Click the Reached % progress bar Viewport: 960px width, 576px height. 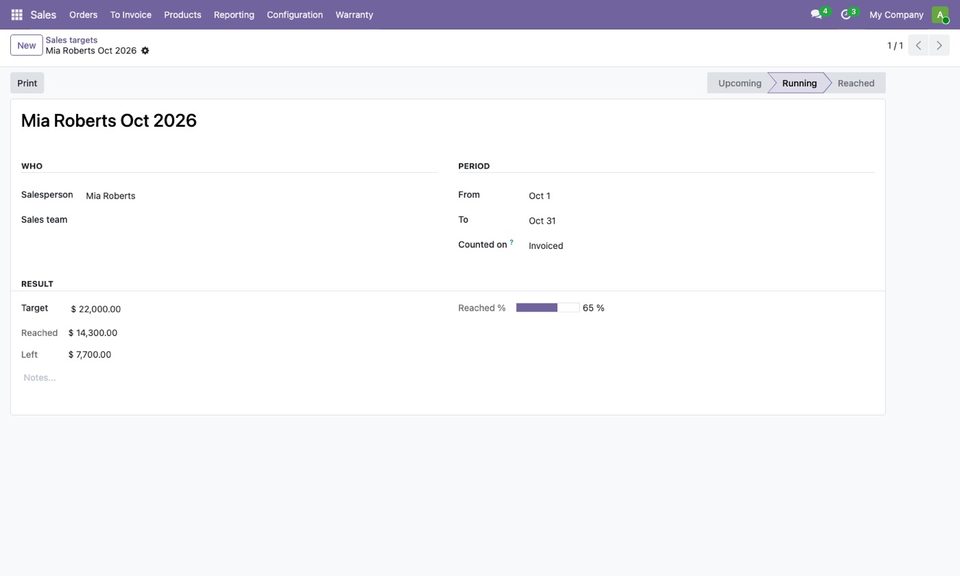(547, 308)
